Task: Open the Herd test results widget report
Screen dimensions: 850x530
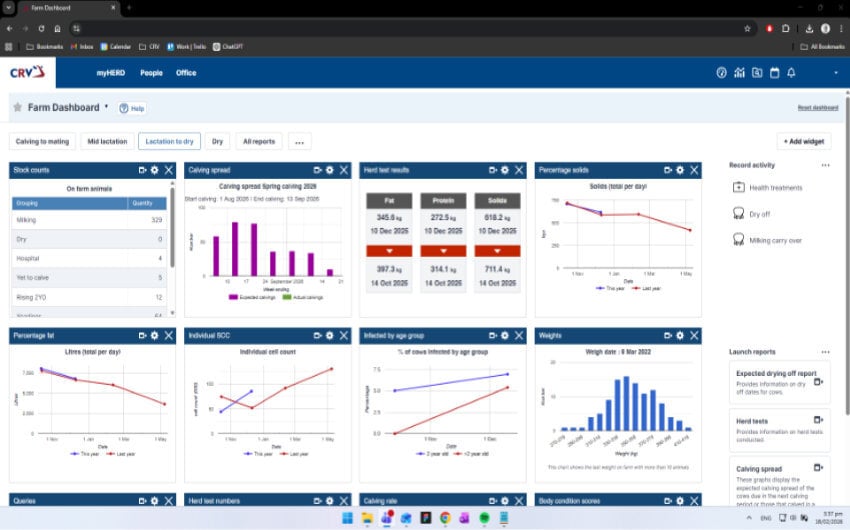Action: pos(491,171)
